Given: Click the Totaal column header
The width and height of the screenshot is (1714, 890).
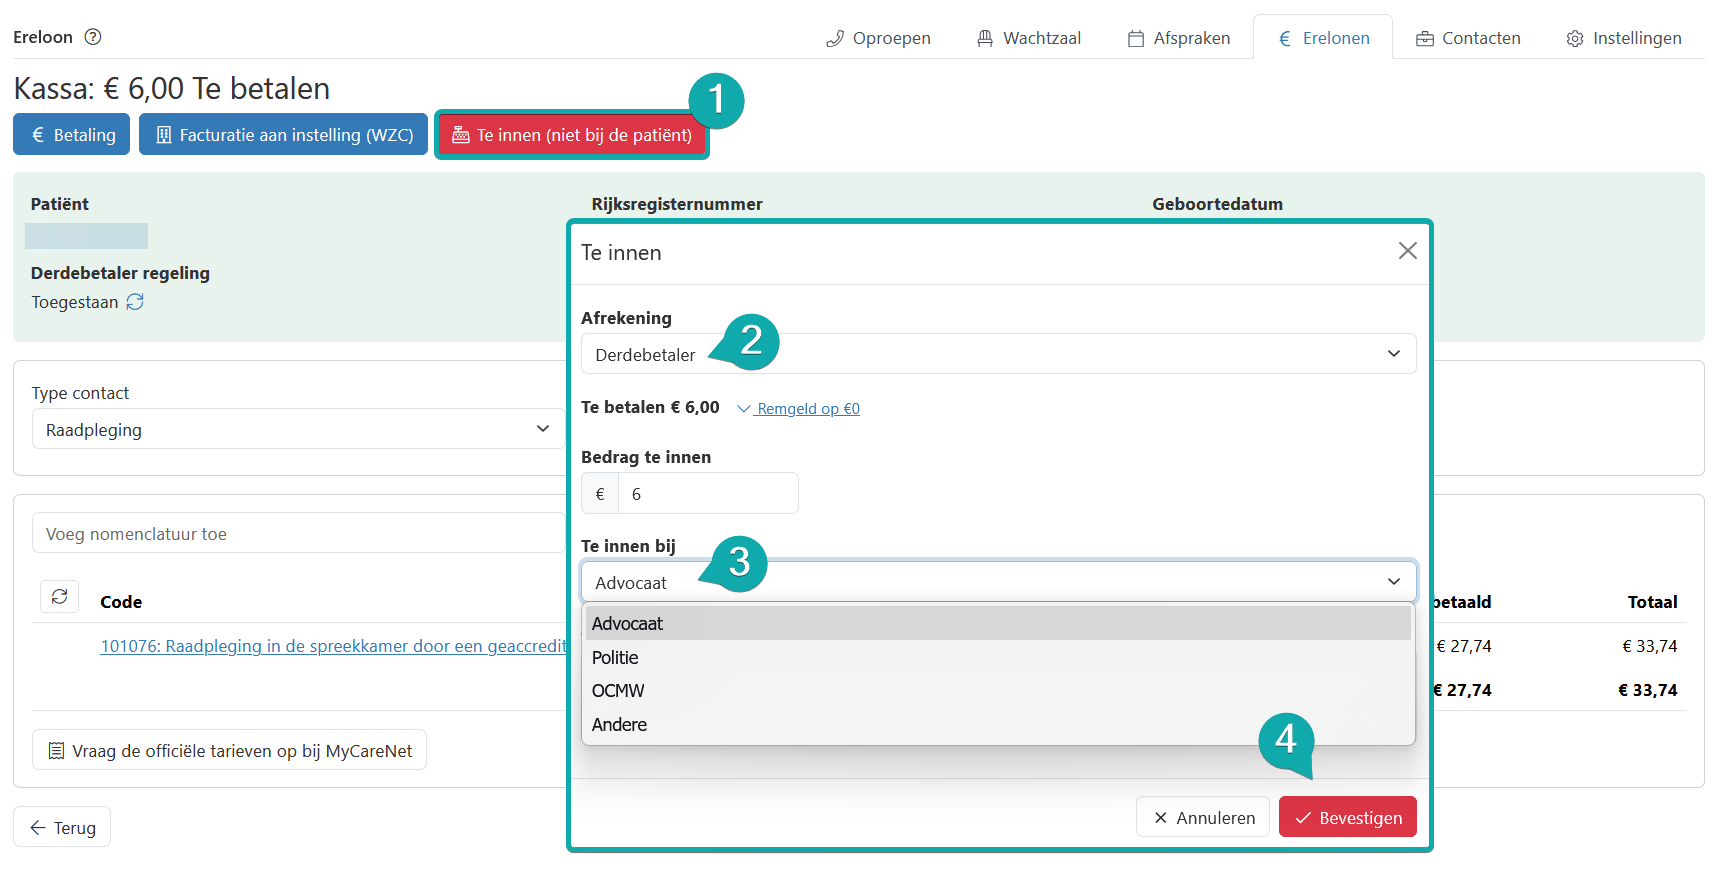Looking at the screenshot, I should coord(1652,602).
